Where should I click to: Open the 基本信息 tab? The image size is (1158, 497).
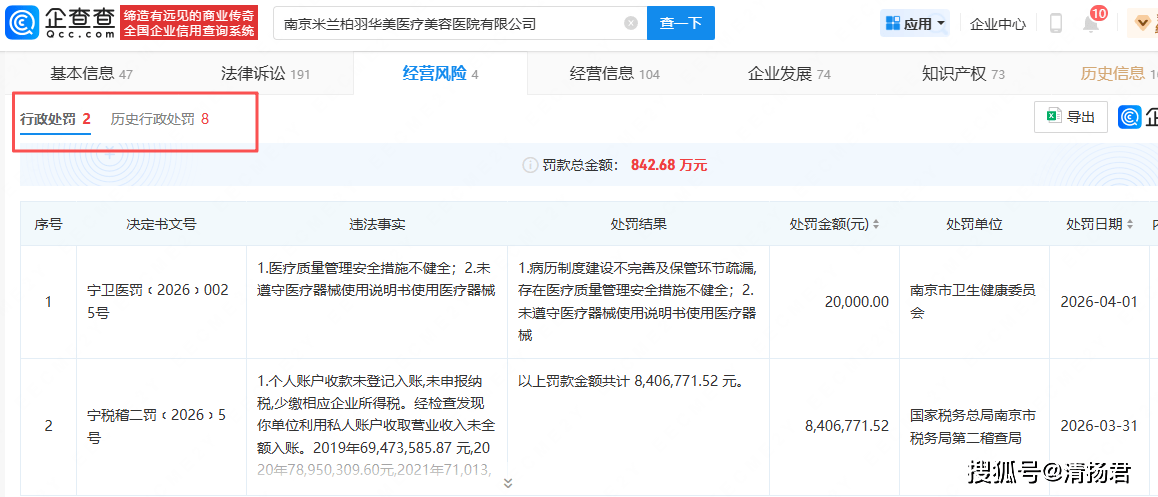pyautogui.click(x=91, y=73)
